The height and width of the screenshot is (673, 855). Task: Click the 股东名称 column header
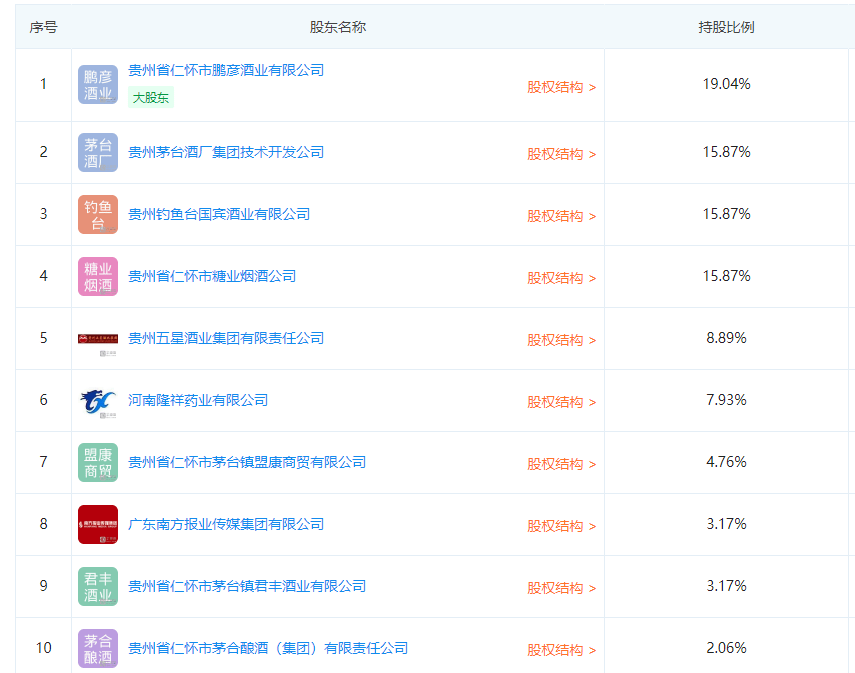(x=338, y=27)
